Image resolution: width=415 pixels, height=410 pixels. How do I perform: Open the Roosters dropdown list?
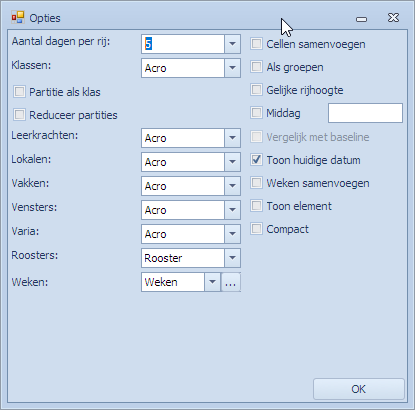pyautogui.click(x=232, y=258)
